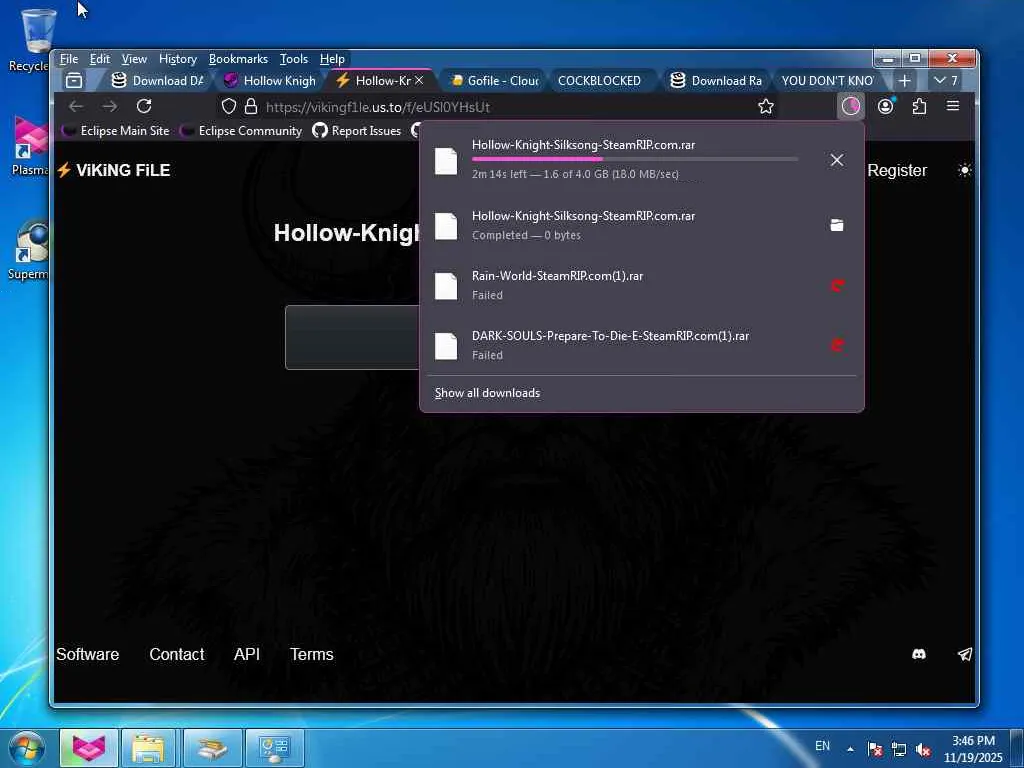This screenshot has height=768, width=1024.
Task: Open the hamburger application menu
Action: (953, 106)
